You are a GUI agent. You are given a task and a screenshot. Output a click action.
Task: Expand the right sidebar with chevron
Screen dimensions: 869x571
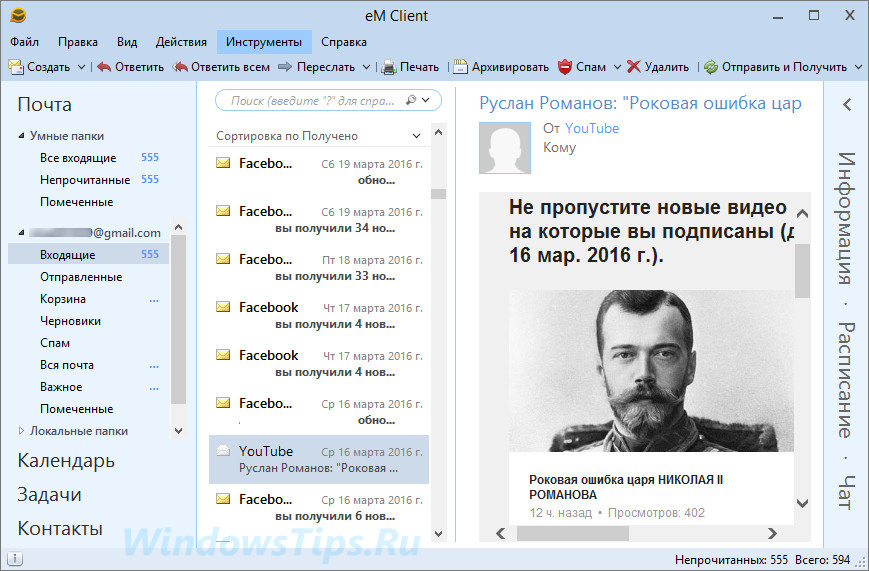click(847, 104)
